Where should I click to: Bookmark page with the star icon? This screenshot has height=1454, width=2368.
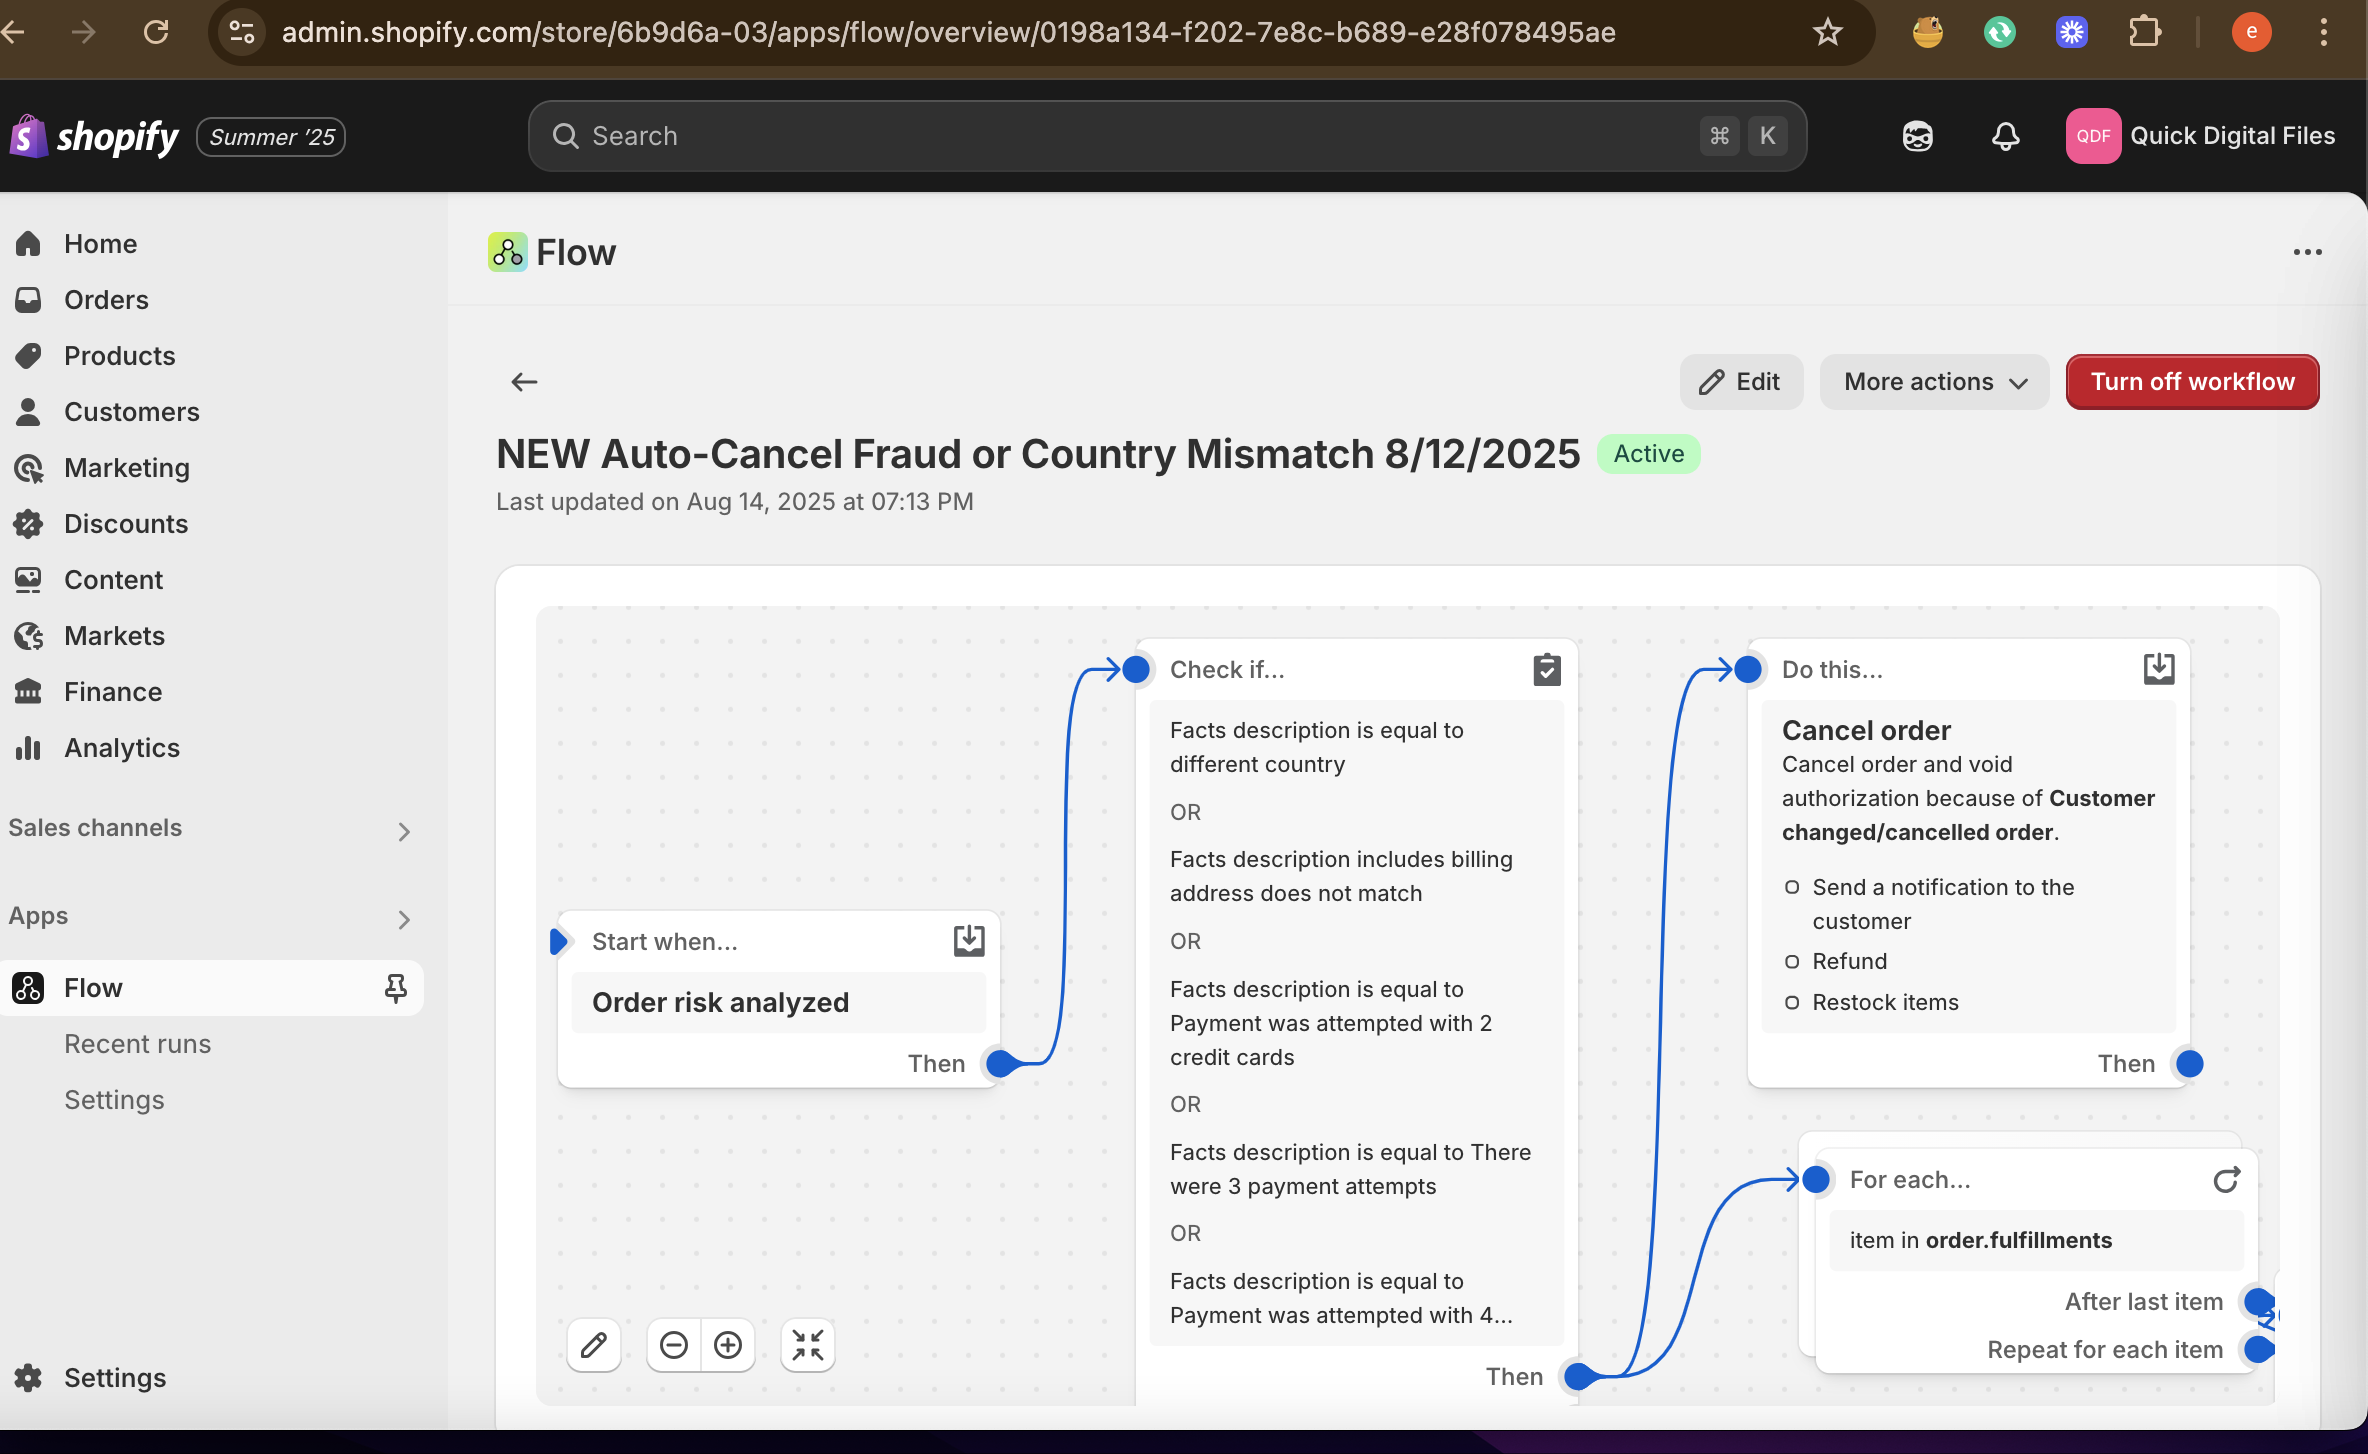click(1827, 32)
